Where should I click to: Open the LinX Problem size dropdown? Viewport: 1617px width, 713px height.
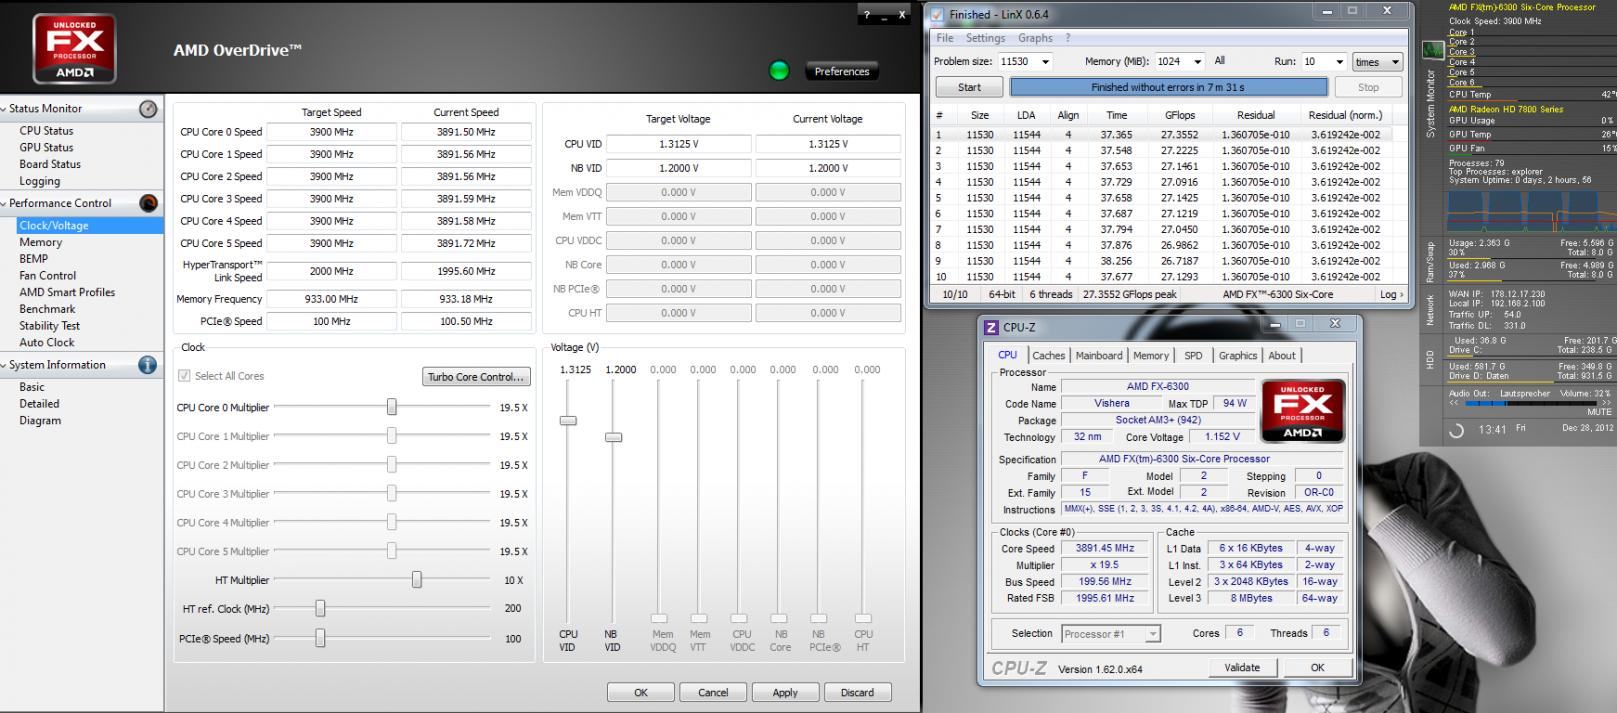1046,61
